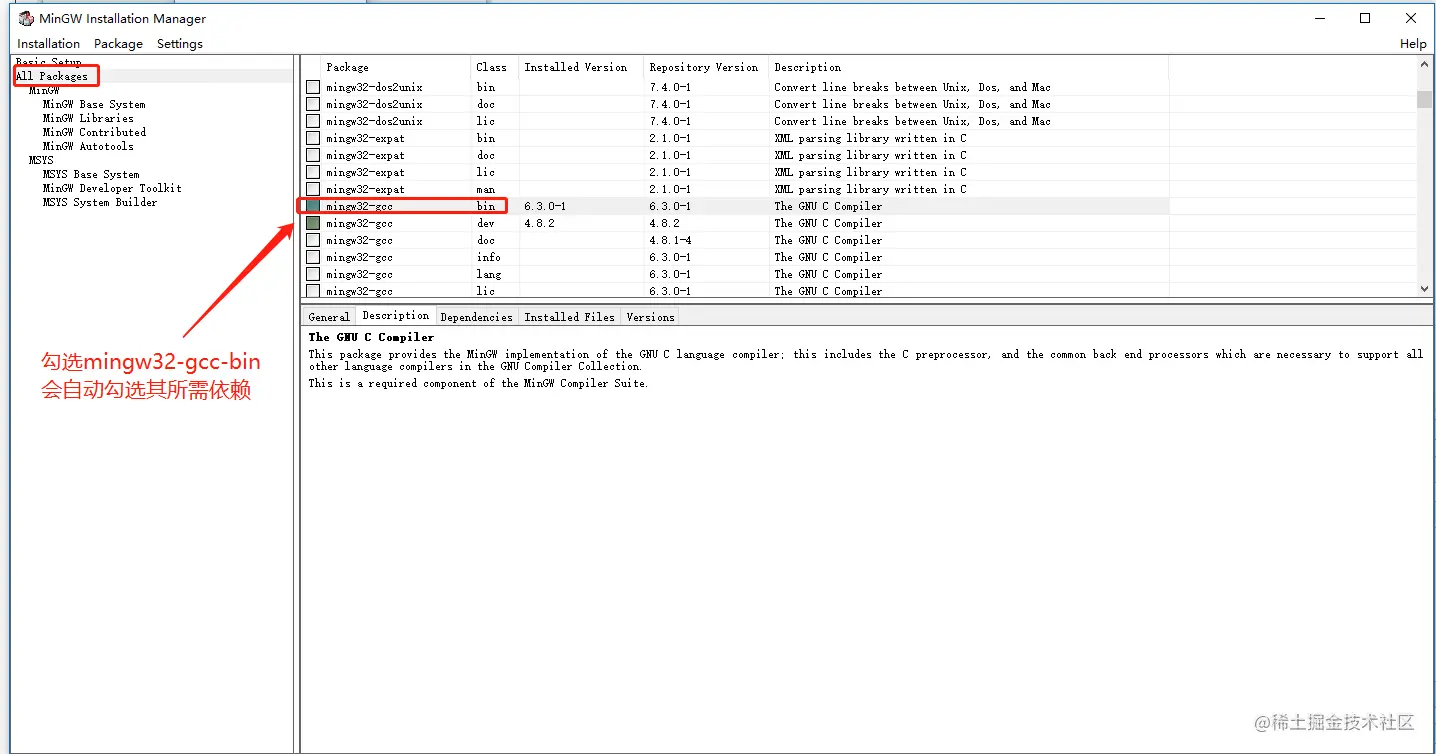Click repository version 4.8.1-4
Viewport: 1436px width, 754px height.
pos(670,241)
